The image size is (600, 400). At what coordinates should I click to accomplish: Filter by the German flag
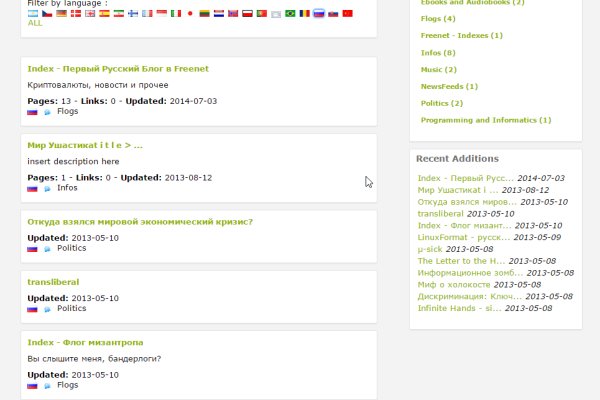point(62,13)
